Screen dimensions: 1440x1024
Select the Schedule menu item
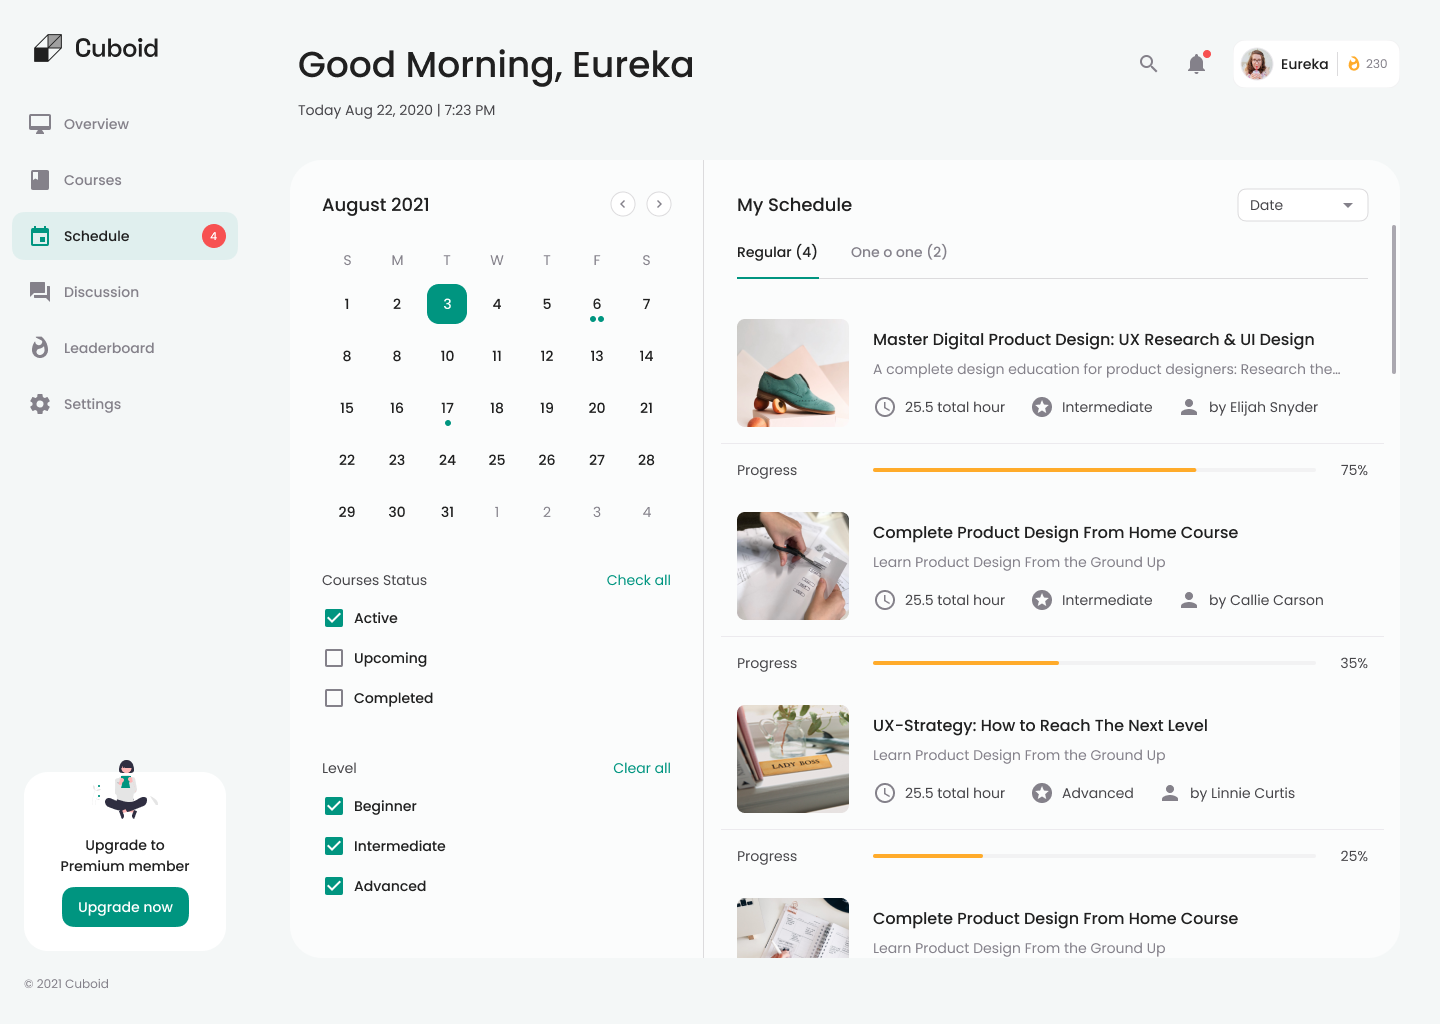(x=97, y=236)
